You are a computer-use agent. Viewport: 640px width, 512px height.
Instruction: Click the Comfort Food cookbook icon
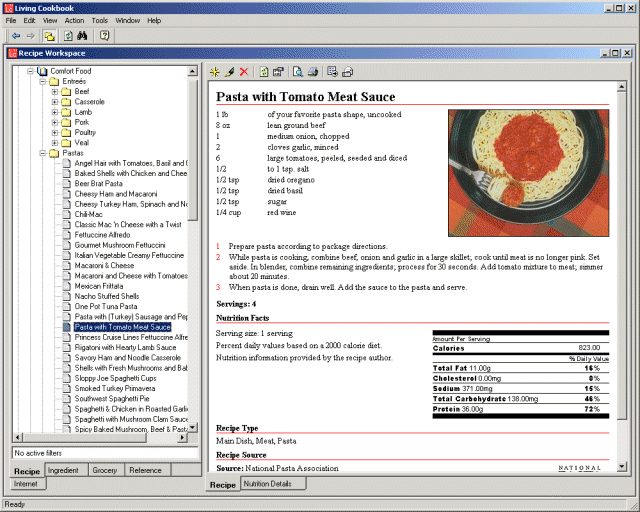[42, 71]
